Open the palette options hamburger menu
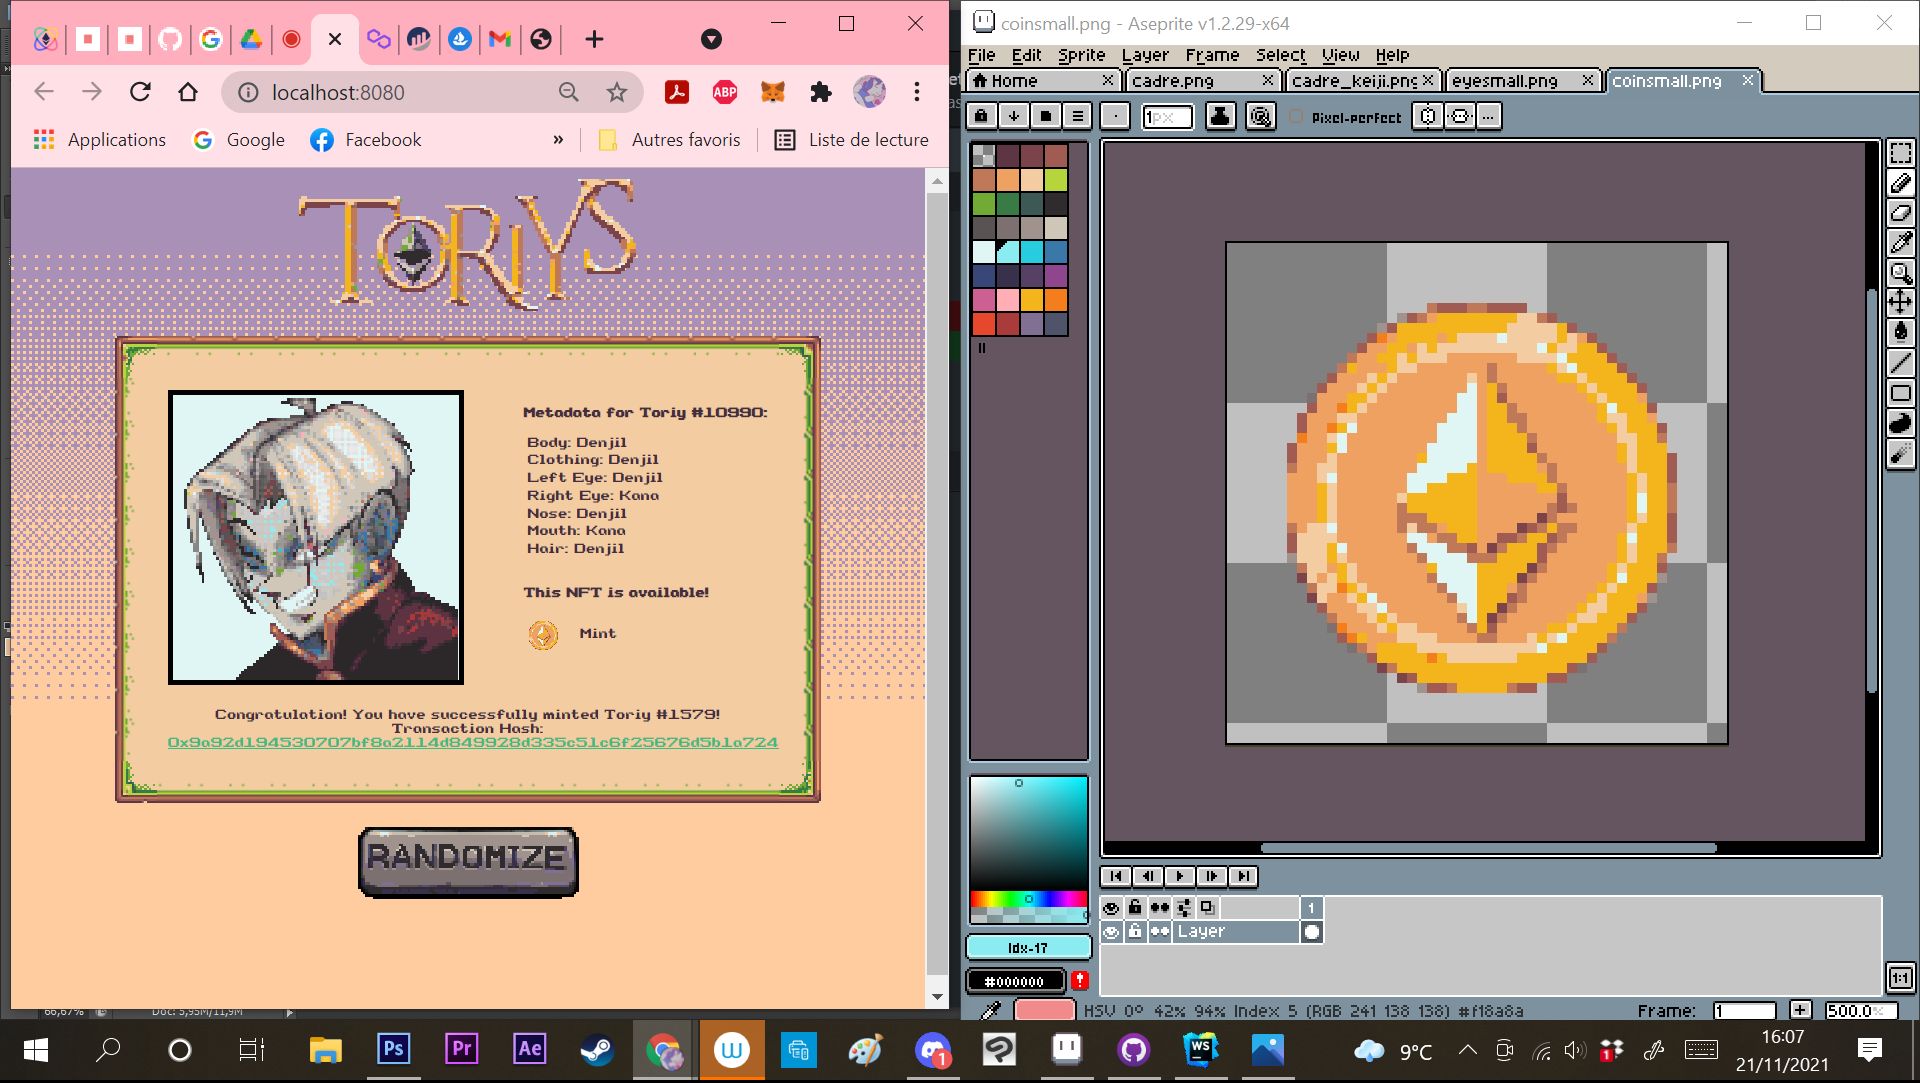Viewport: 1920px width, 1083px height. (x=1078, y=116)
